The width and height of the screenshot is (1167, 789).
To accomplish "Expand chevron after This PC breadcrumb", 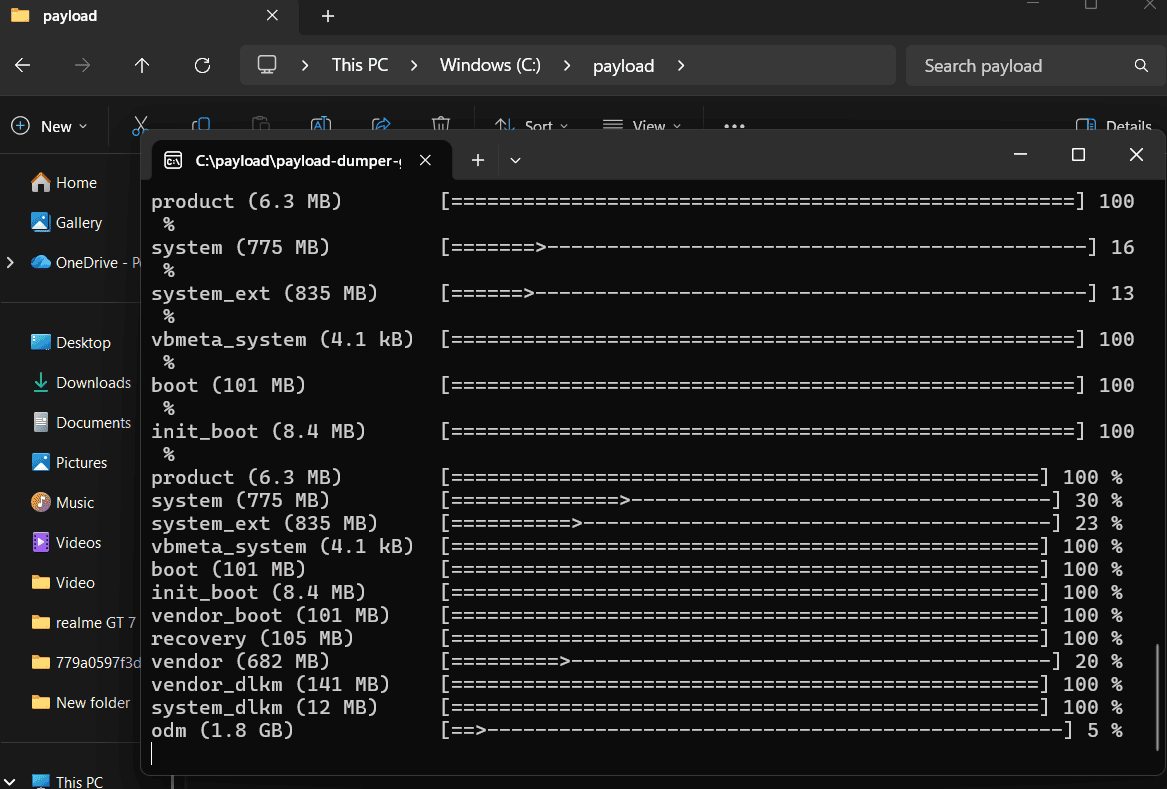I will [414, 66].
